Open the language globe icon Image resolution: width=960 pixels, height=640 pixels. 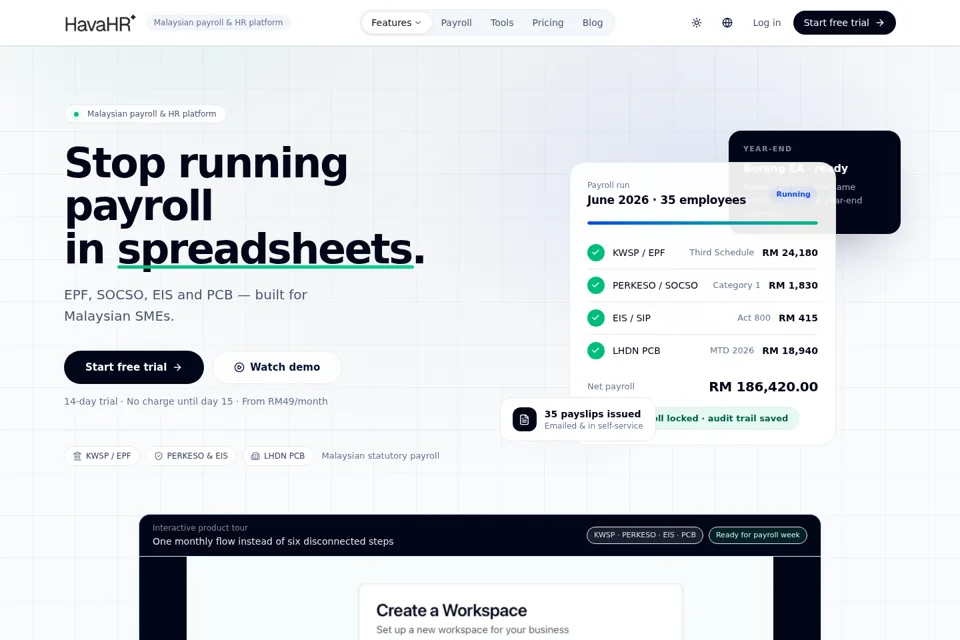pyautogui.click(x=727, y=23)
